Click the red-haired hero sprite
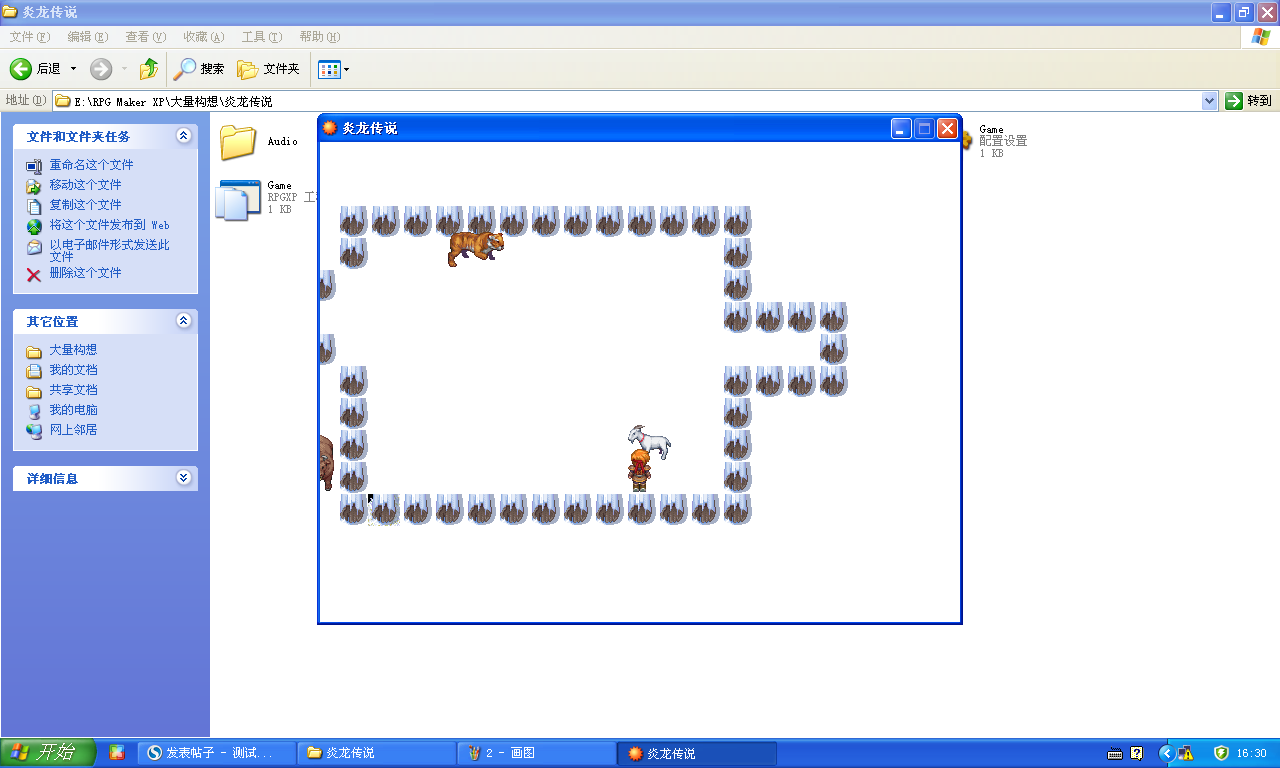 tap(639, 471)
